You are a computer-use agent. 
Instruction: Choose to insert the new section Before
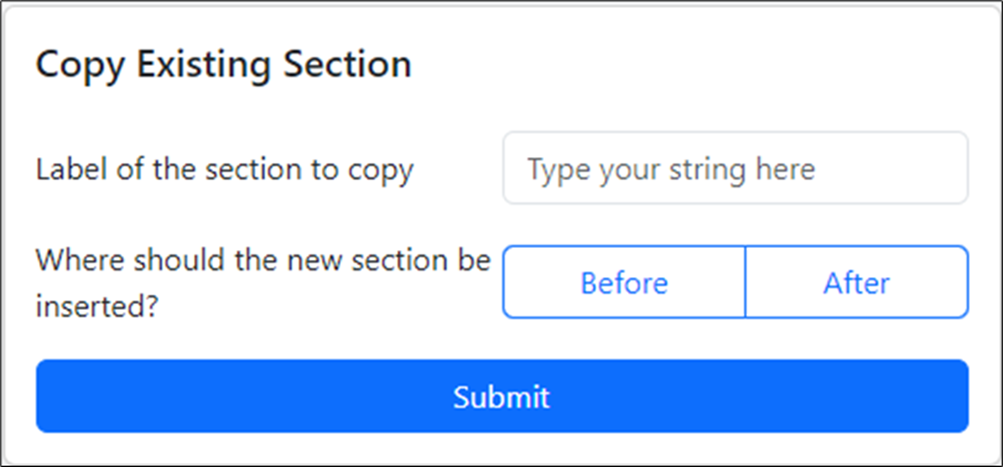coord(624,282)
